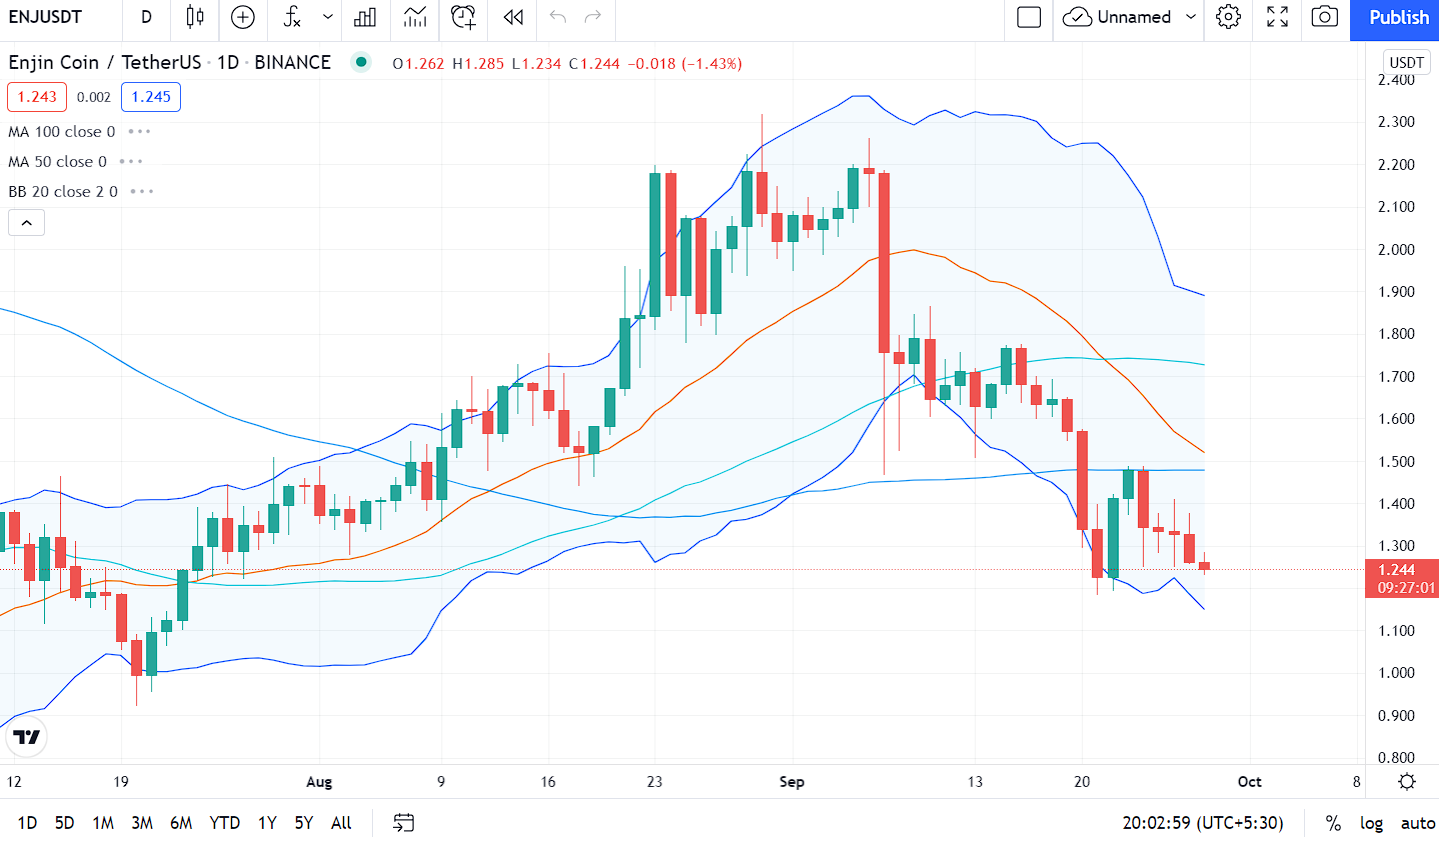Click the Aug label on the time axis

(319, 782)
